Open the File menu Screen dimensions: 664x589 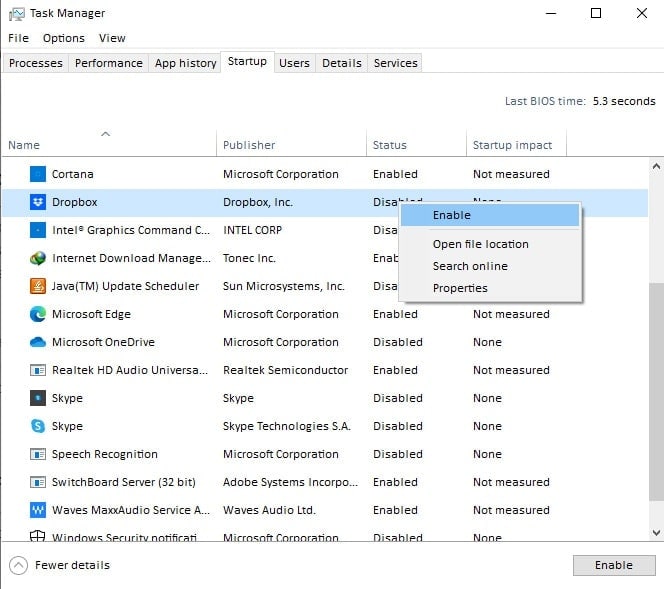(18, 38)
